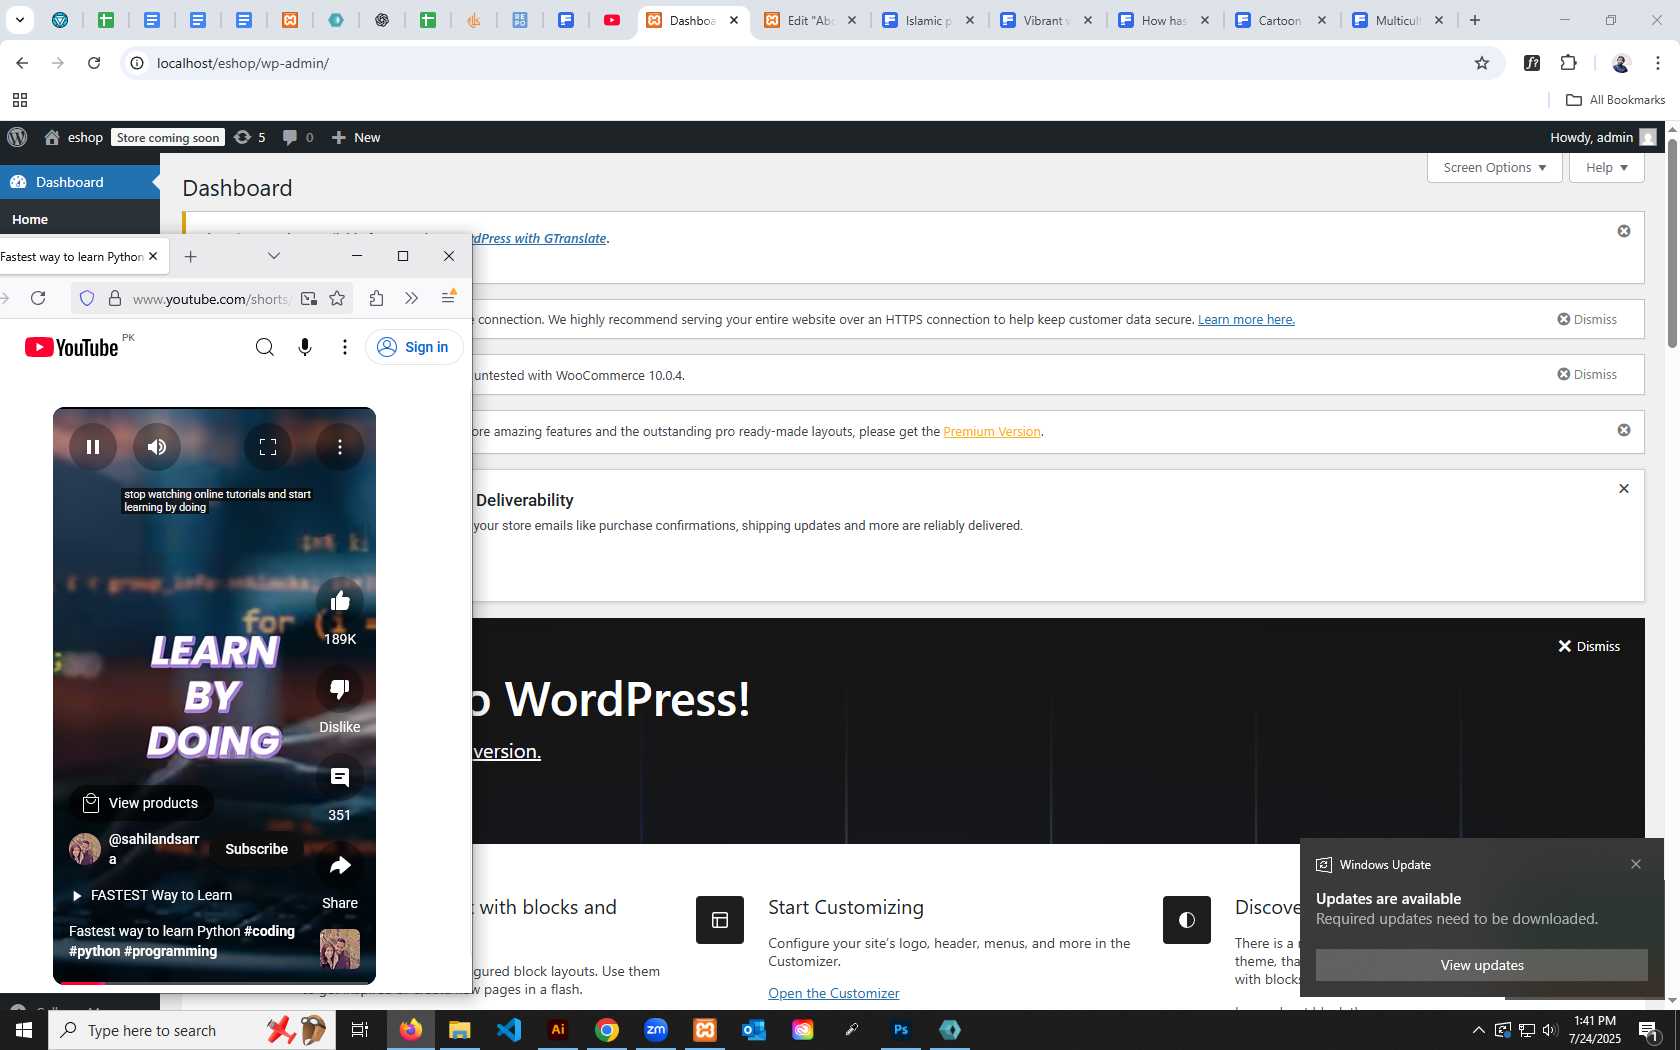1680x1050 pixels.
Task: Open Firefox extensions puzzle icon
Action: [x=376, y=298]
